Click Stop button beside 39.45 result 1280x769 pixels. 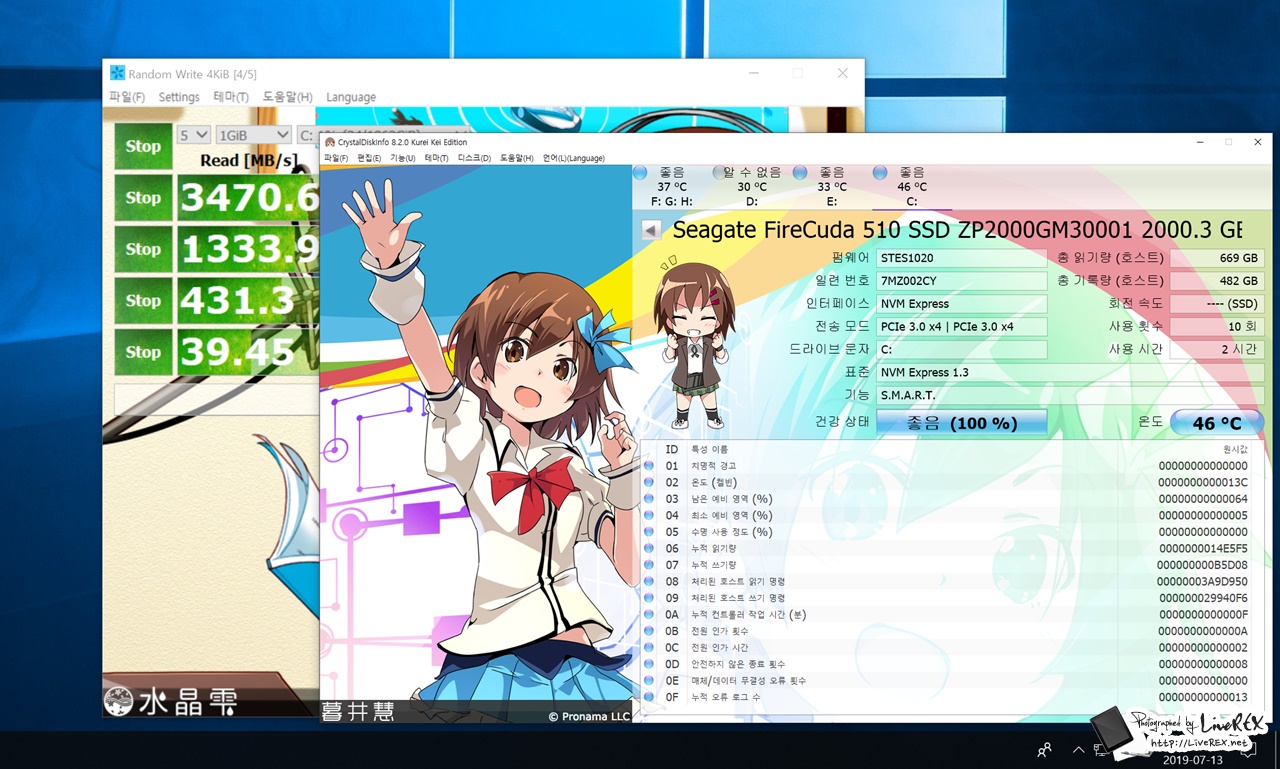point(143,352)
